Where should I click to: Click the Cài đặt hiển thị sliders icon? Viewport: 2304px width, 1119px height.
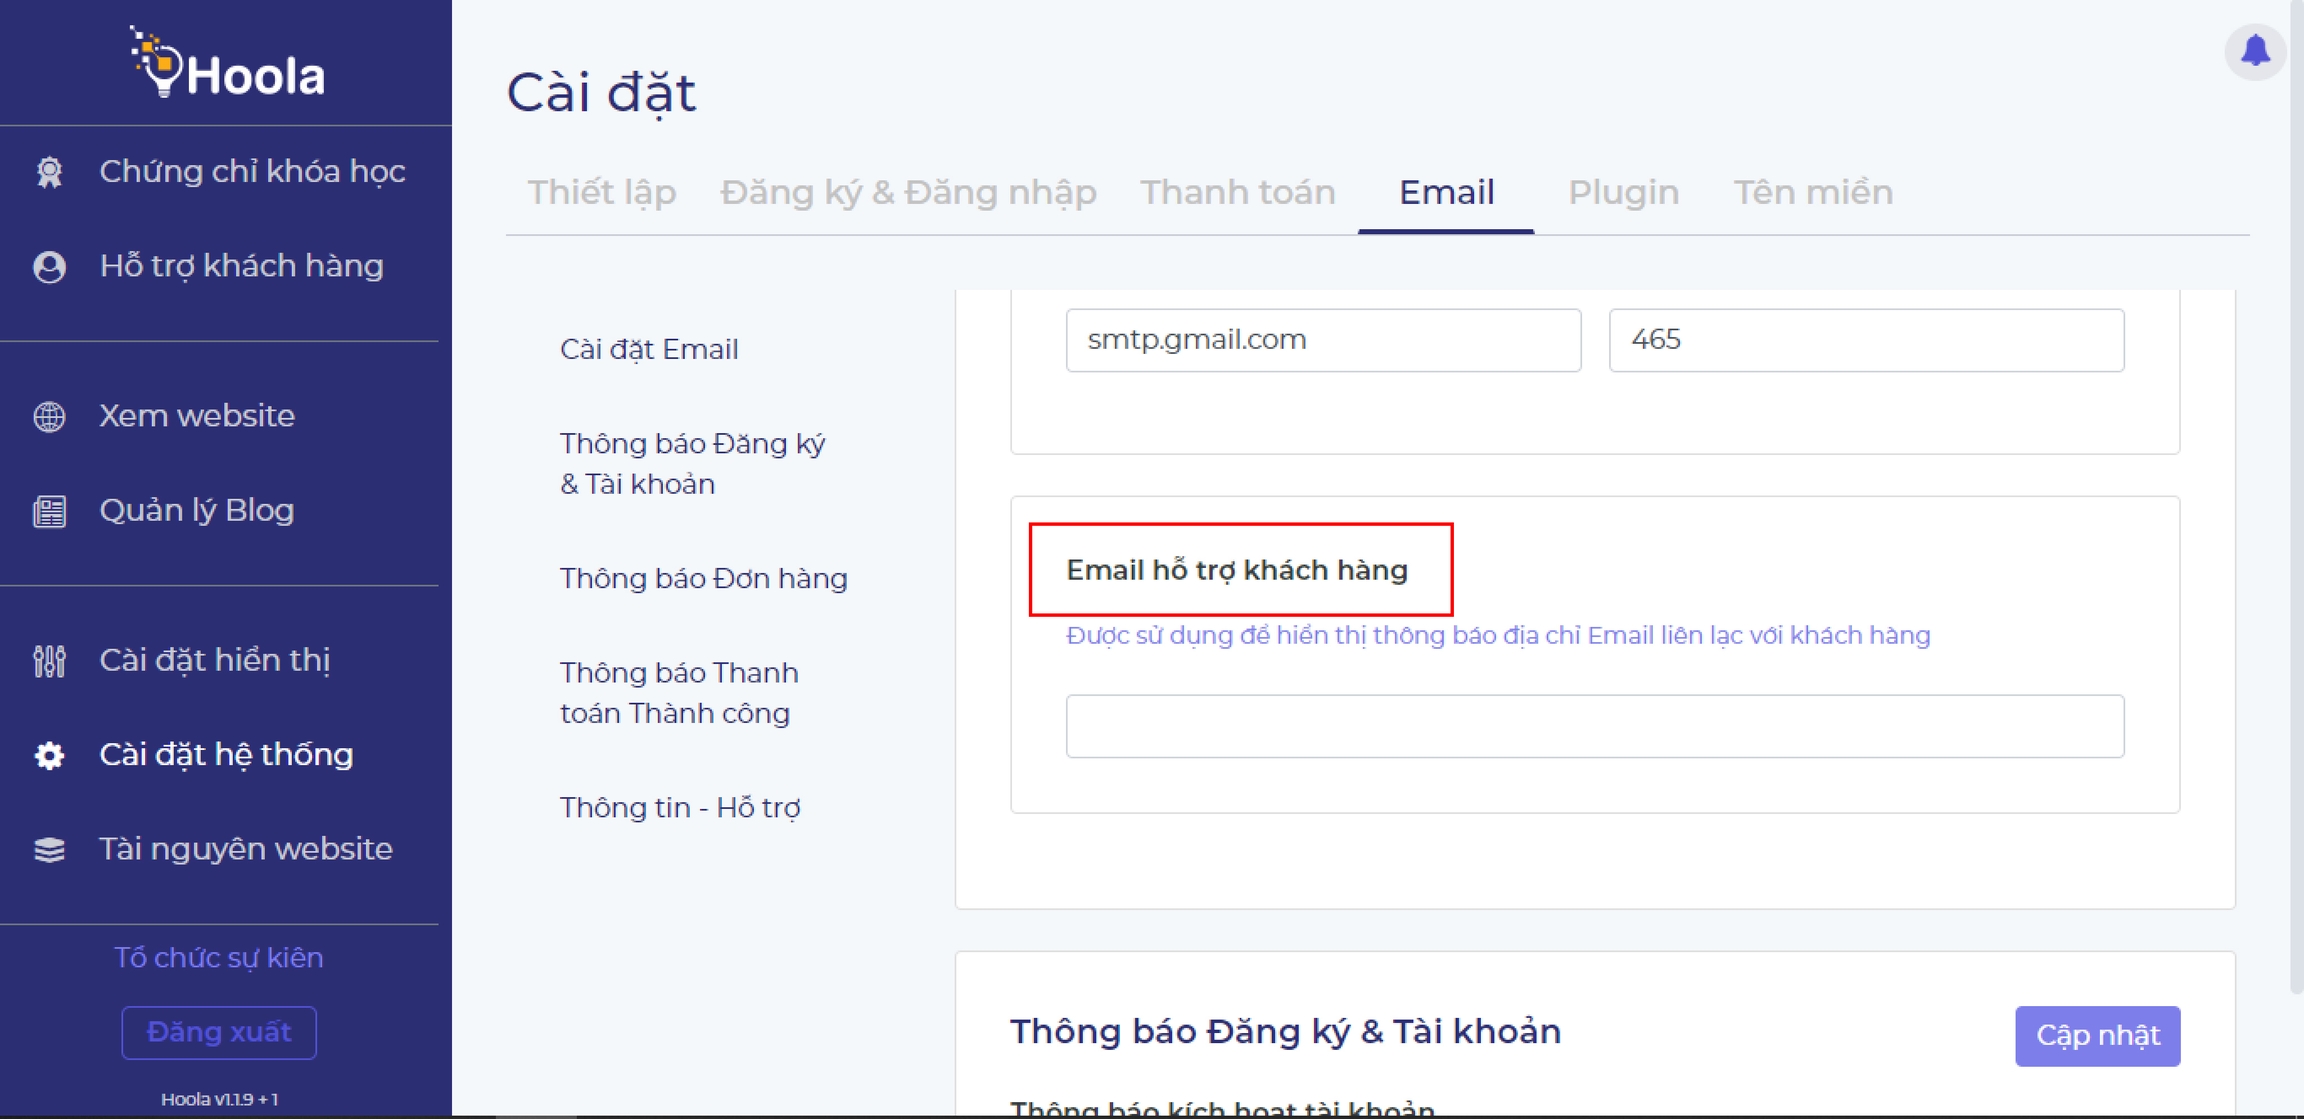(49, 661)
